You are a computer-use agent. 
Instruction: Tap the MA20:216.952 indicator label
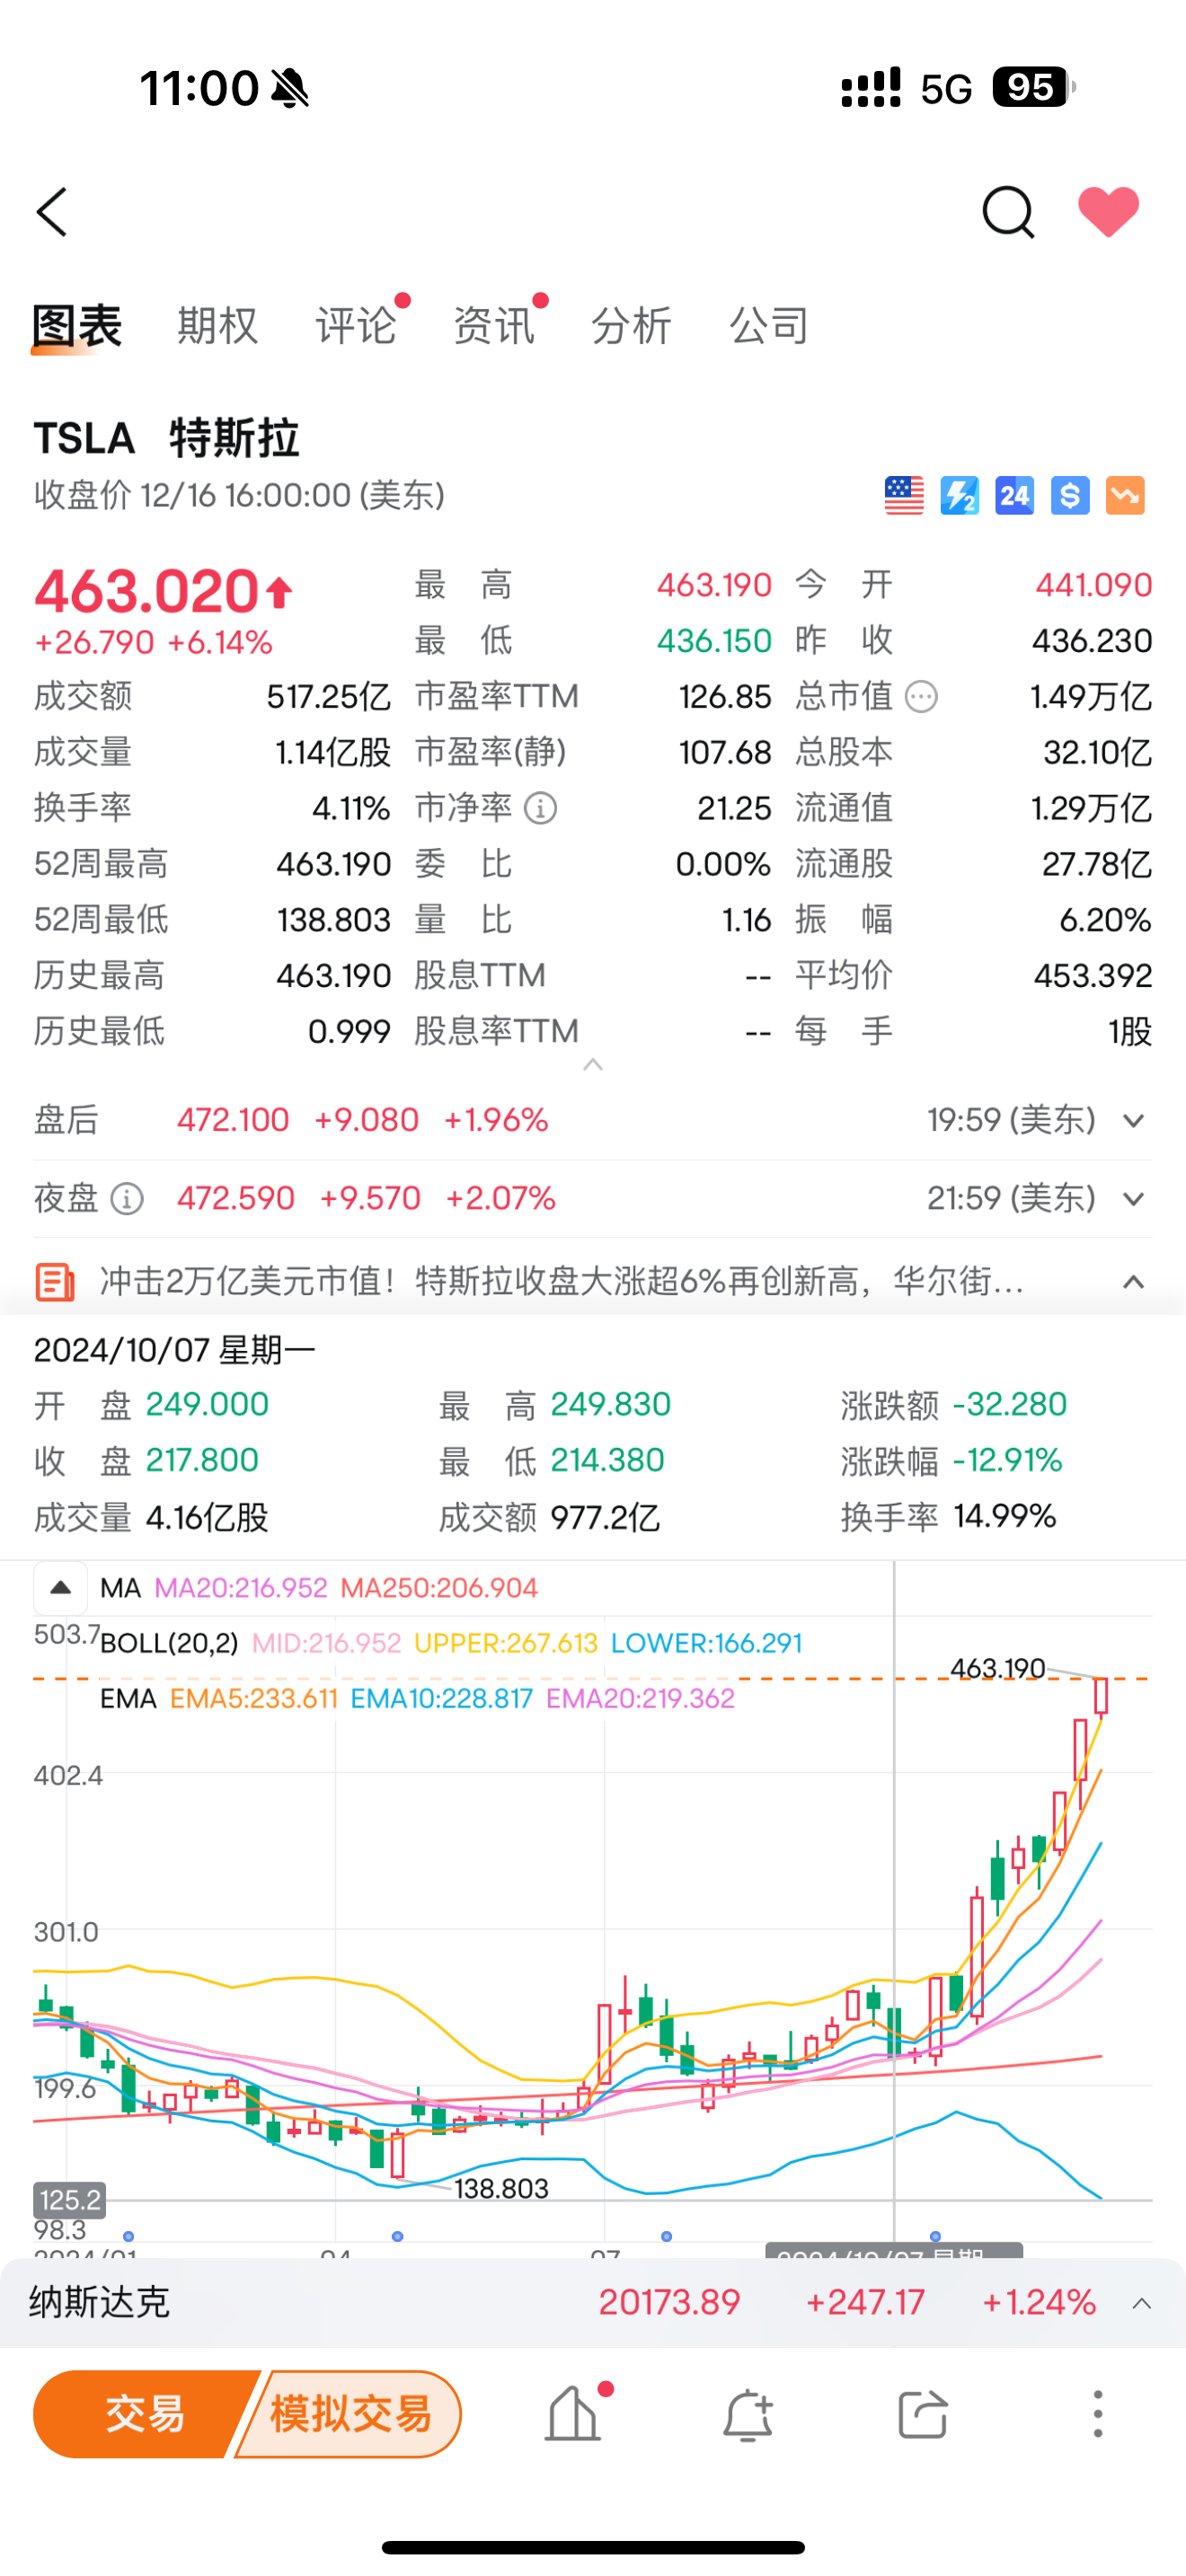(241, 1588)
